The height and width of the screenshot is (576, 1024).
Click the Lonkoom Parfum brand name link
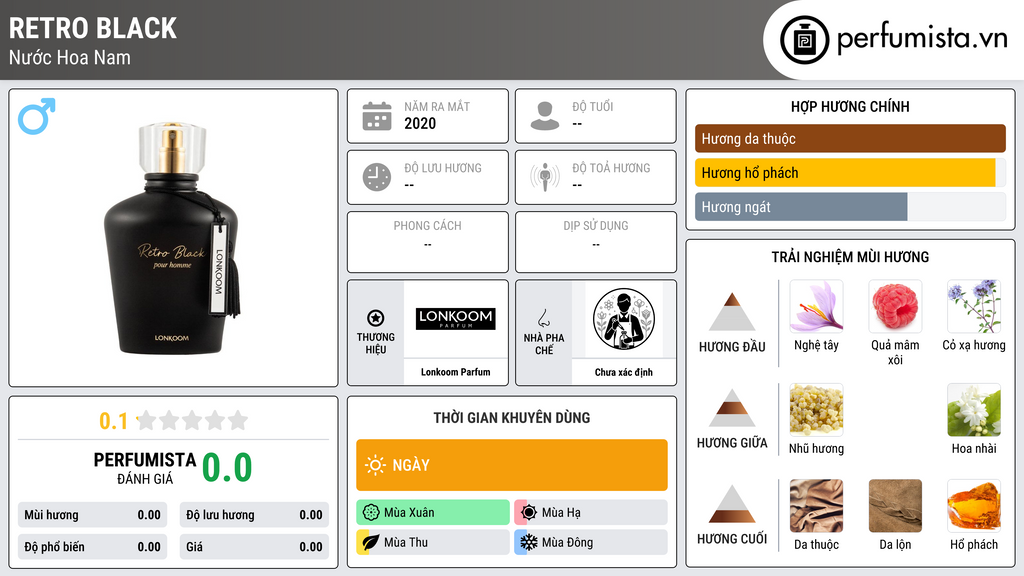[x=456, y=372]
